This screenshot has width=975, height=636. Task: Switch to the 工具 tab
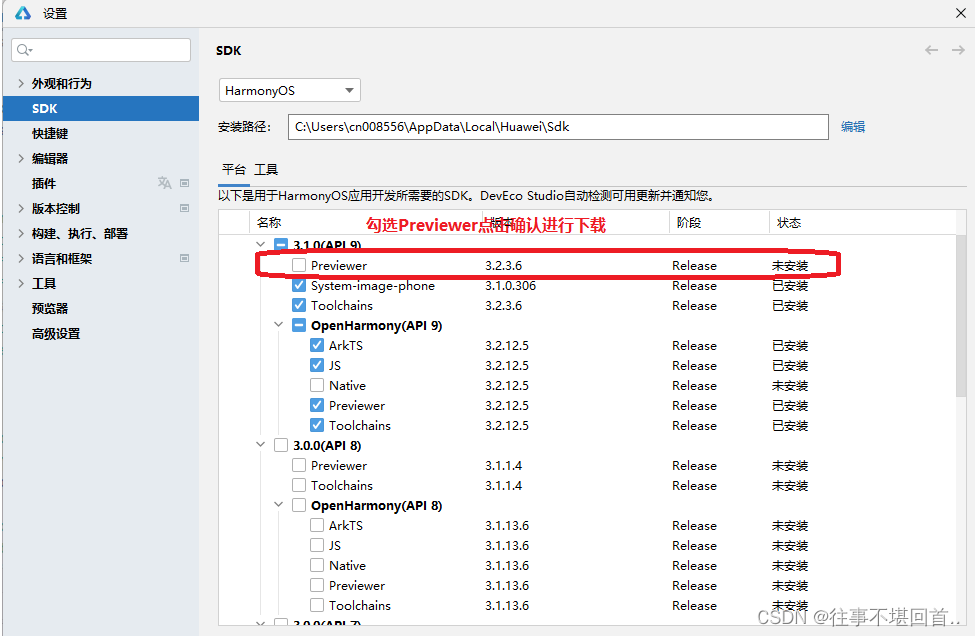click(266, 169)
